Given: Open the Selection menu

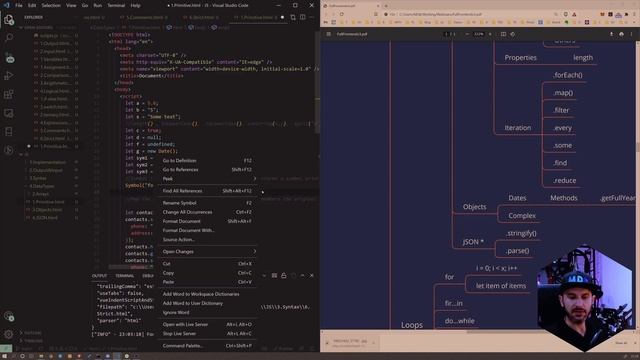Looking at the screenshot, I should click(x=51, y=5).
